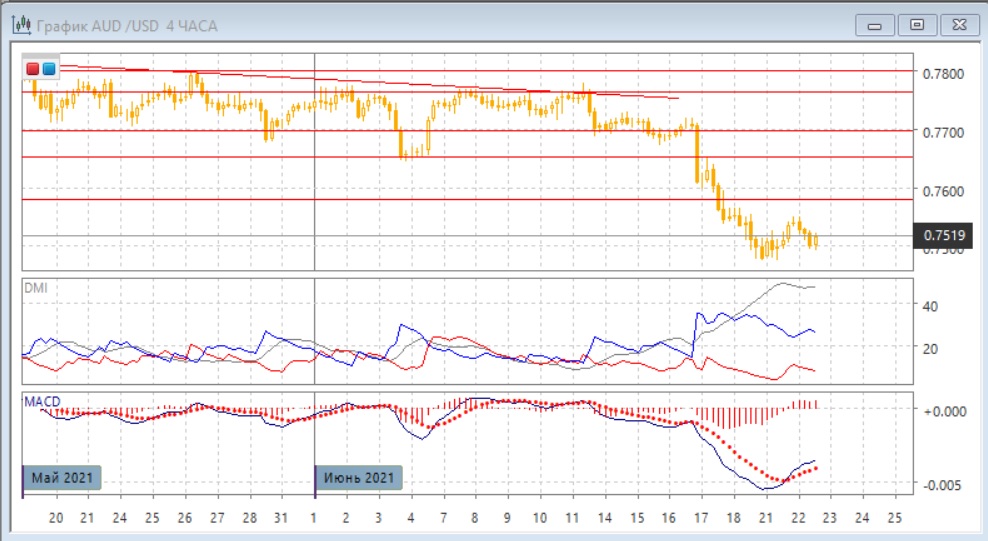
Task: Click date 17 on the time axis
Action: 701,518
